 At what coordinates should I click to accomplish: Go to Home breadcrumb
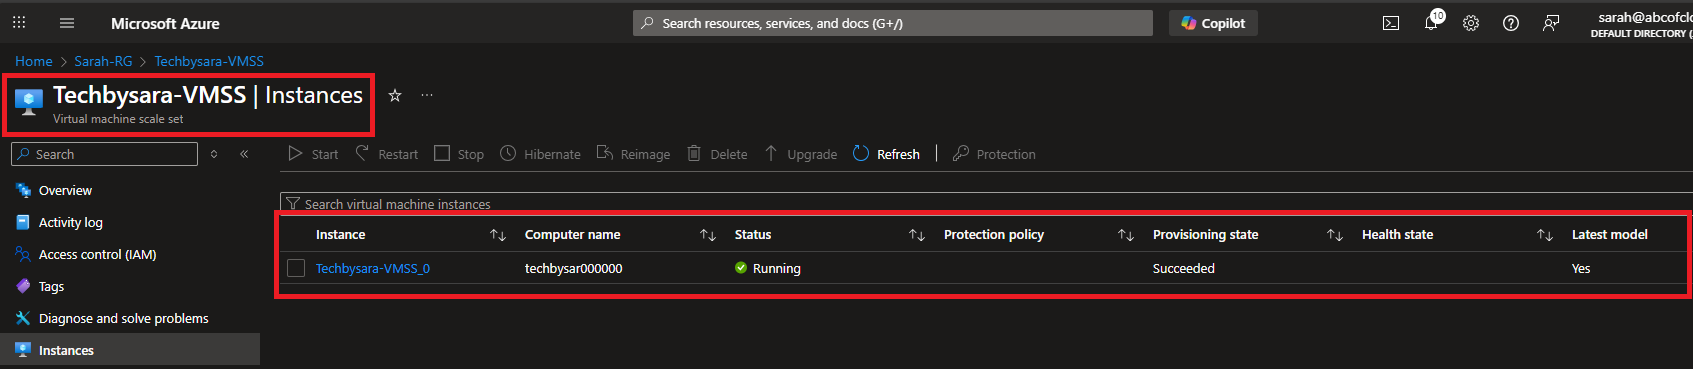click(33, 61)
